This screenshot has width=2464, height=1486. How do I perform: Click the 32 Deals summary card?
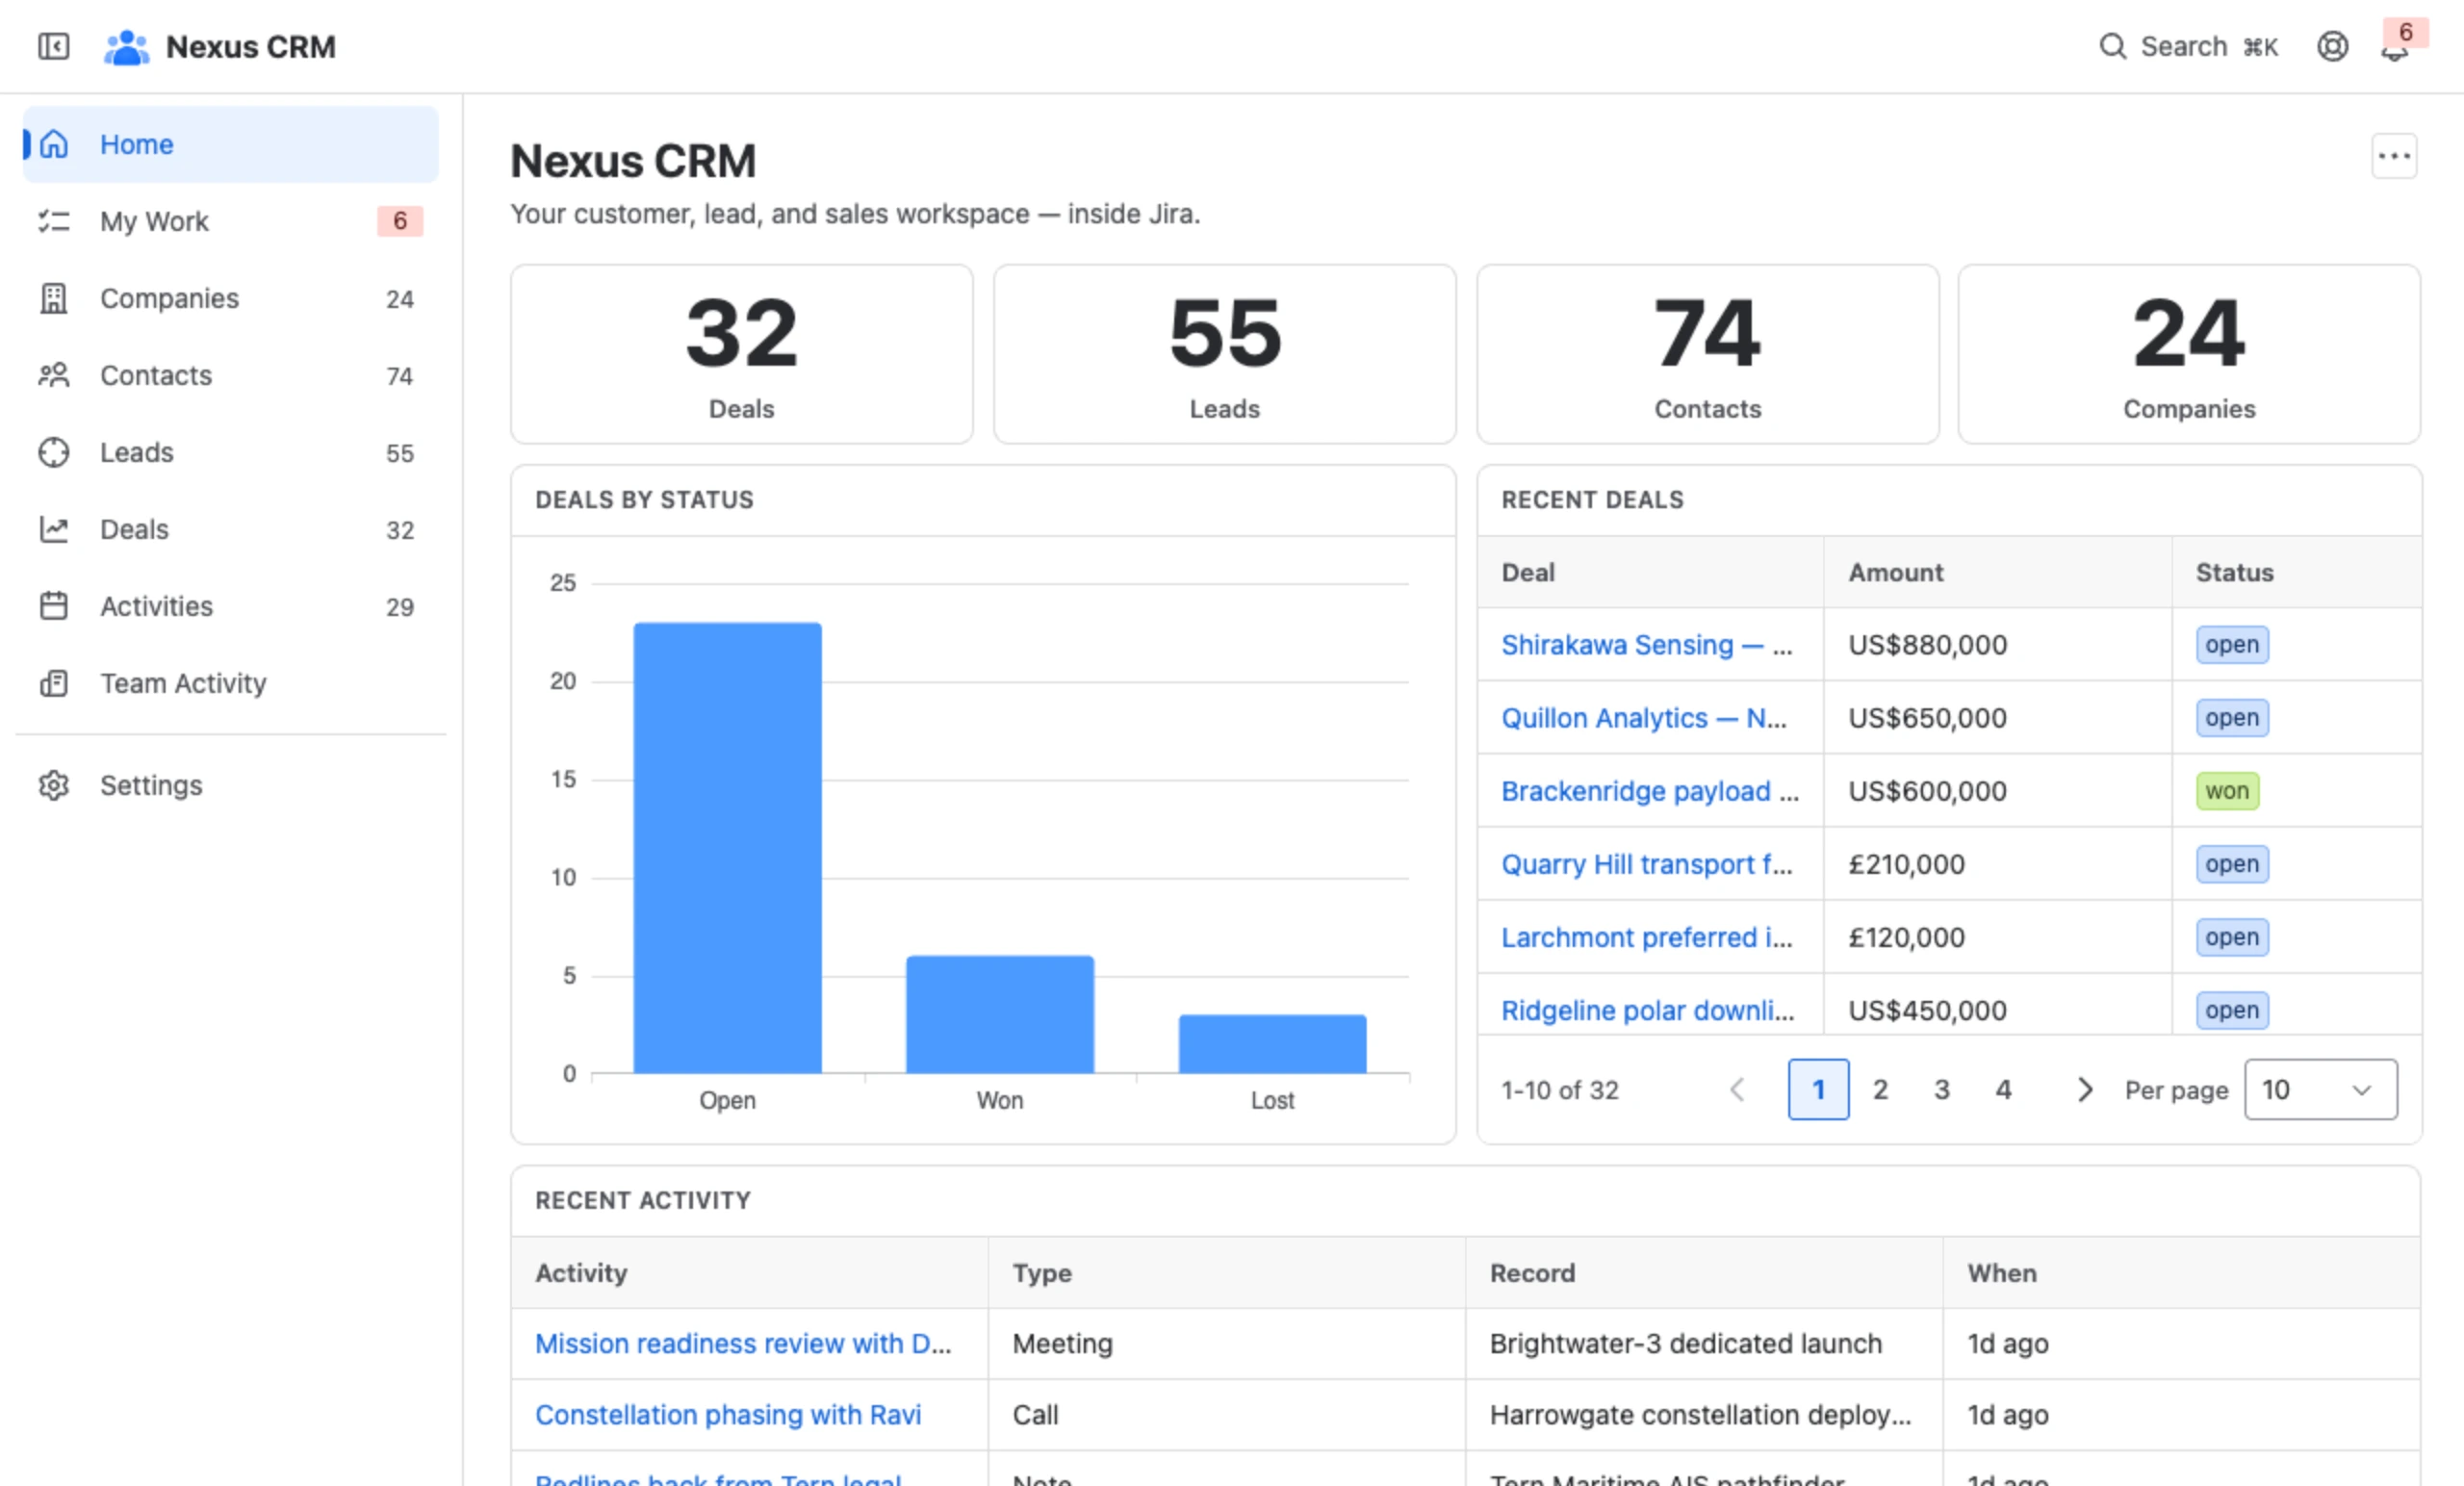point(742,354)
